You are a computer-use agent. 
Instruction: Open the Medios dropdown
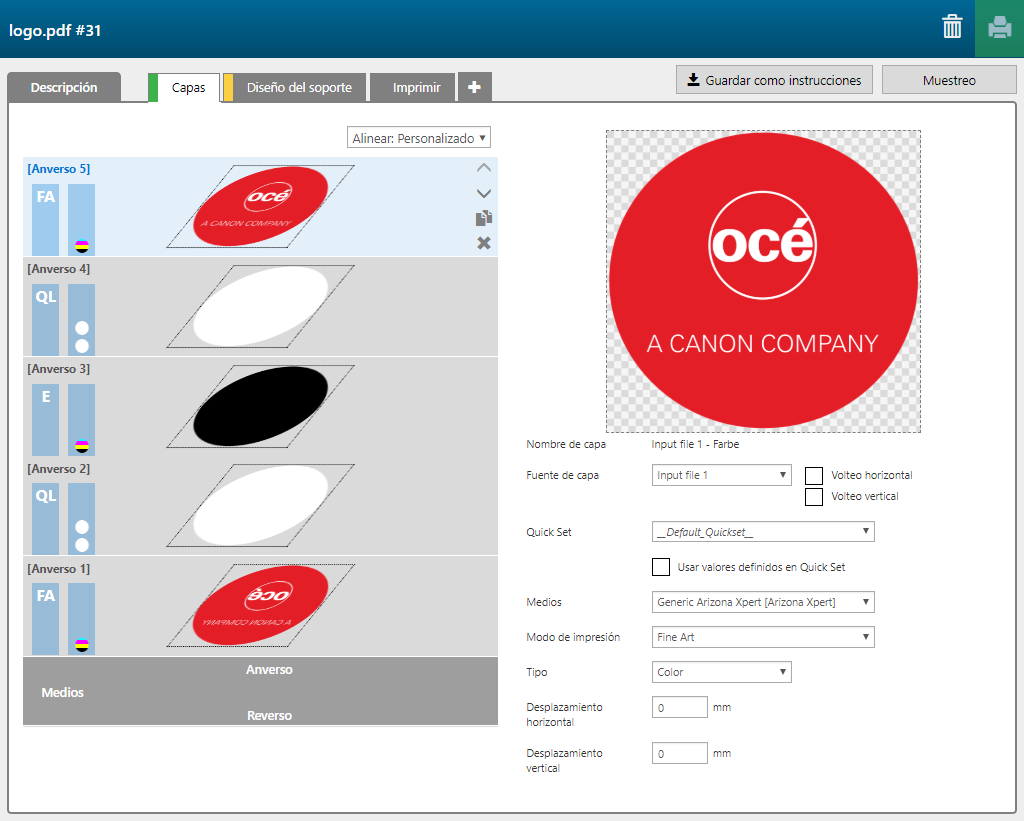[x=763, y=602]
